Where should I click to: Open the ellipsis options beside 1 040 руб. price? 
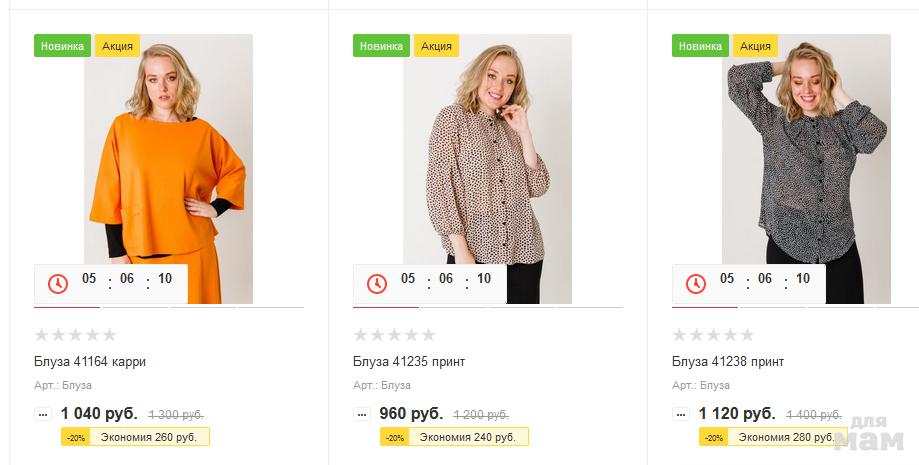43,413
